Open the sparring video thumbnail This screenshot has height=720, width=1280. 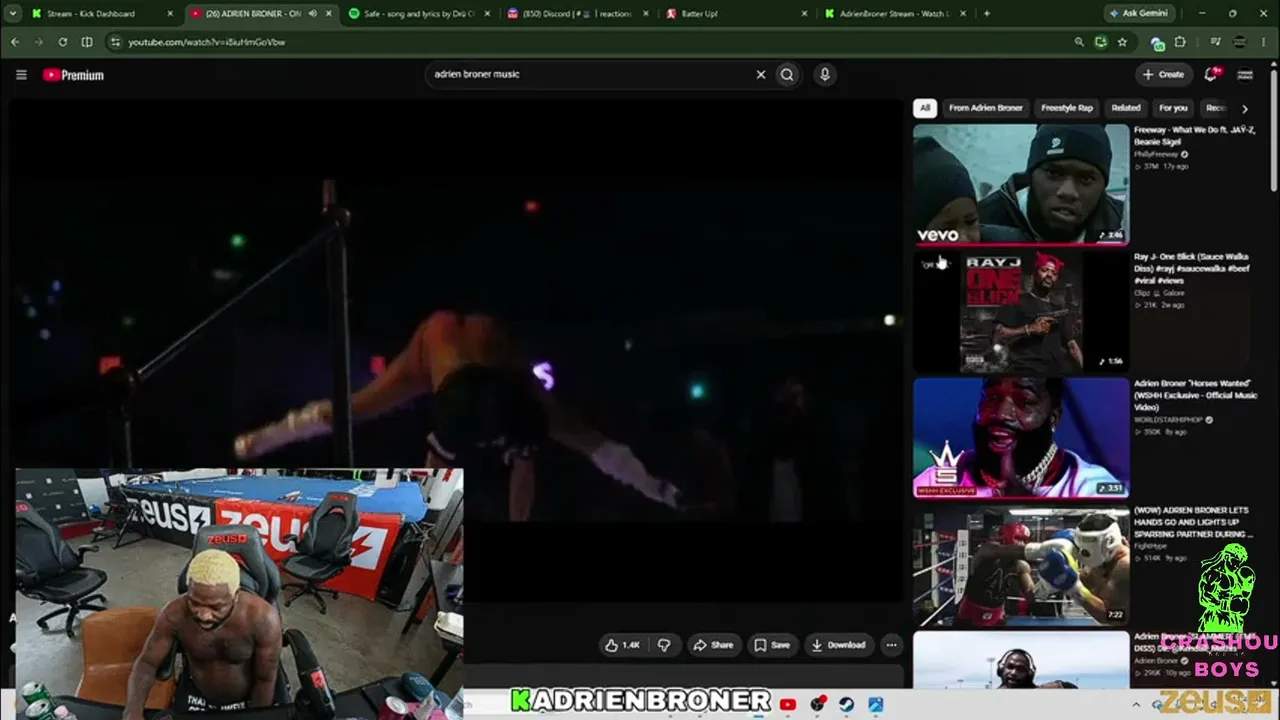tap(1021, 565)
